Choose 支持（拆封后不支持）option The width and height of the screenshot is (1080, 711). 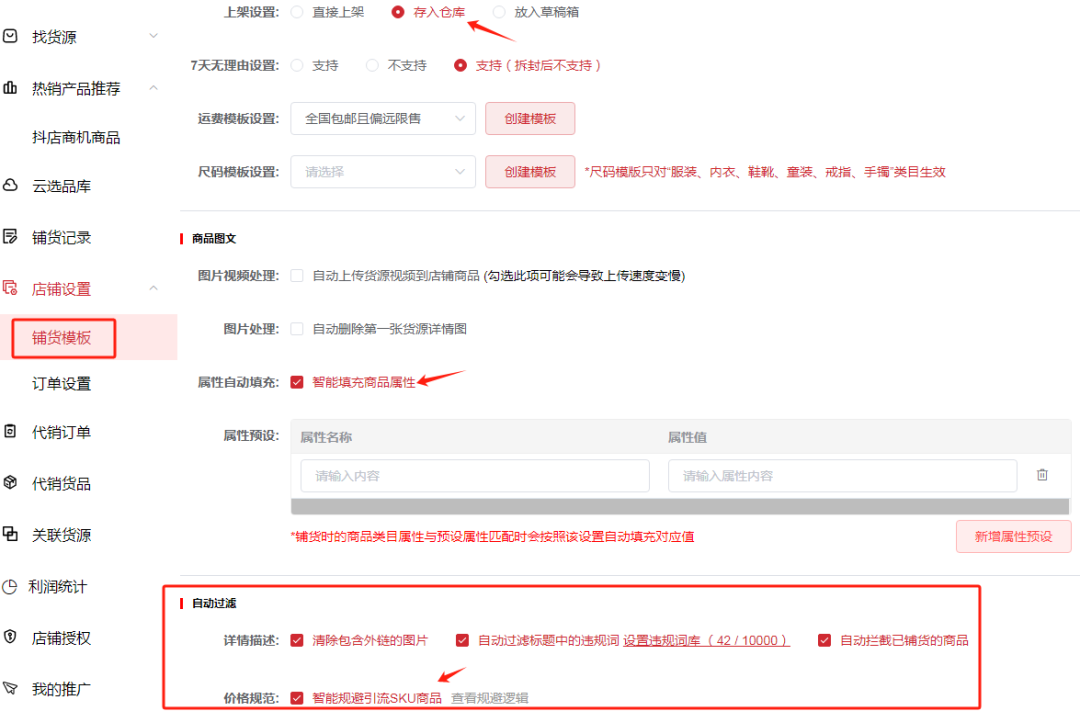pyautogui.click(x=460, y=65)
